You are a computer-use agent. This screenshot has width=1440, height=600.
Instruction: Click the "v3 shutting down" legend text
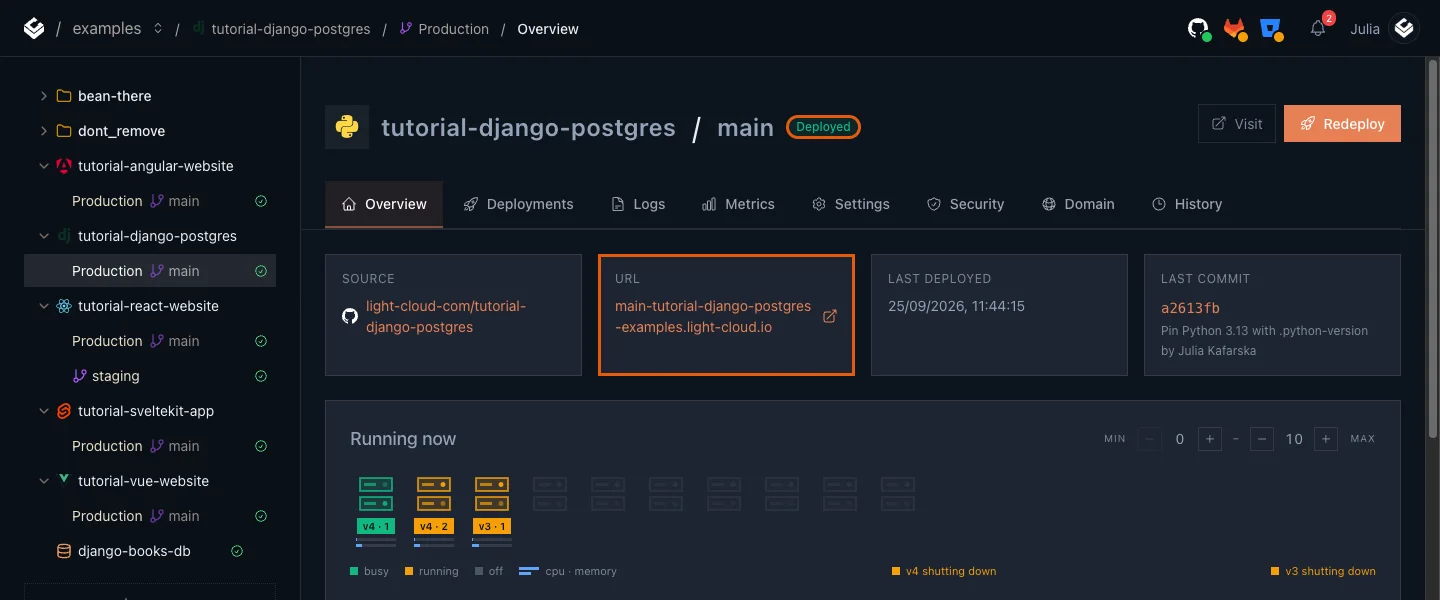1330,571
